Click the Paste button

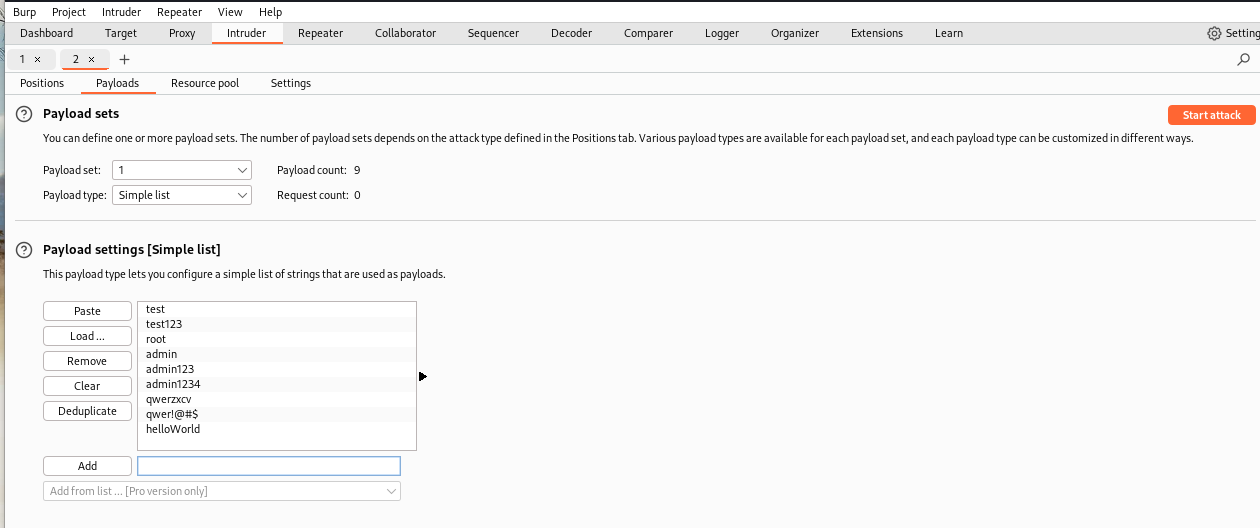(x=88, y=311)
